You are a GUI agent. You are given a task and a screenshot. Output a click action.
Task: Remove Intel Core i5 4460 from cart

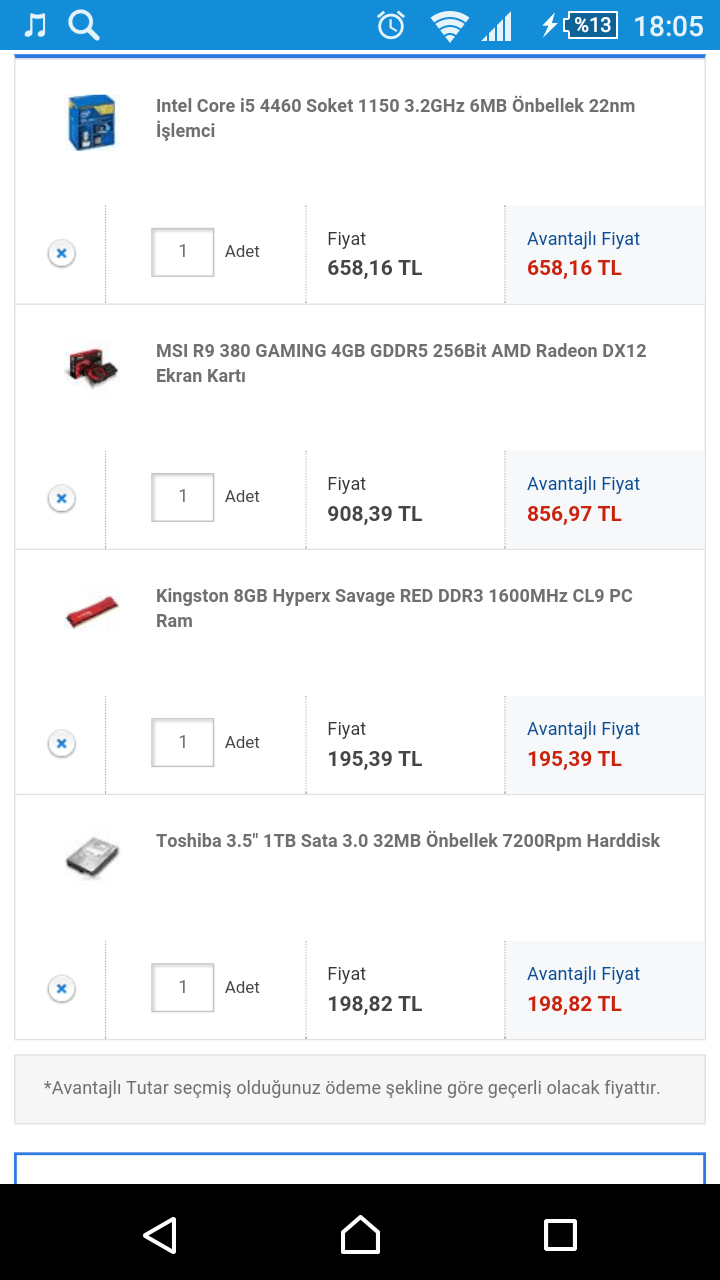pos(61,254)
